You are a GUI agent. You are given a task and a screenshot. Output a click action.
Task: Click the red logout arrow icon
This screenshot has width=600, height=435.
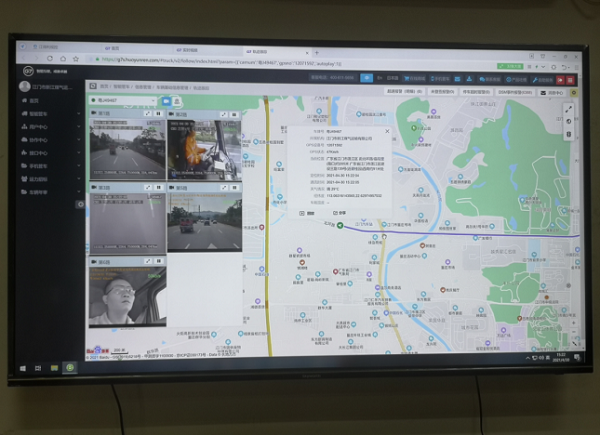point(561,80)
